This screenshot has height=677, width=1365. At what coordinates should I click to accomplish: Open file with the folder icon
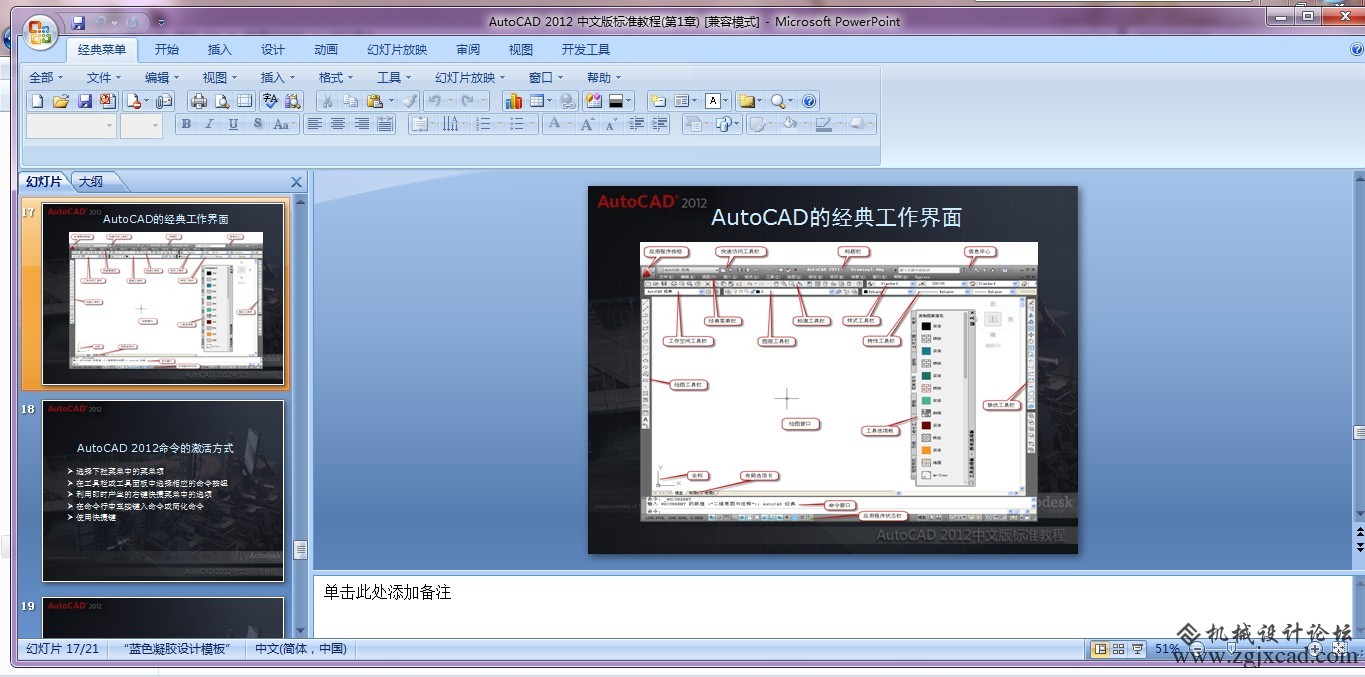pos(61,101)
